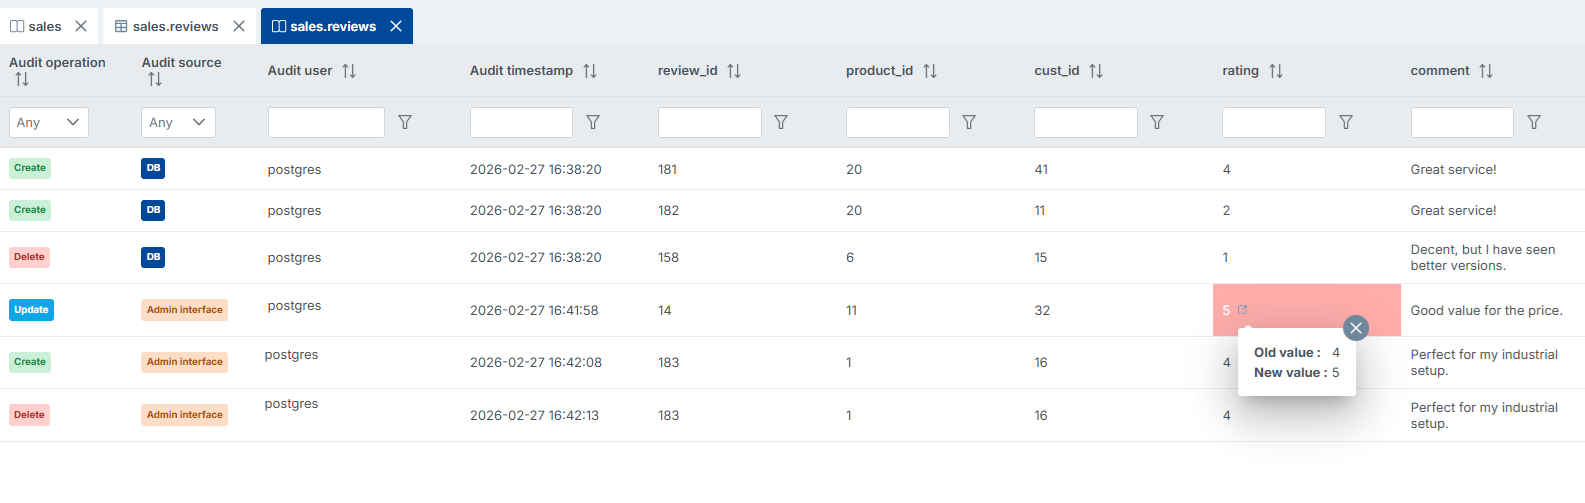Close the sales tab
Viewport: 1585px width, 503px height.
point(81,26)
